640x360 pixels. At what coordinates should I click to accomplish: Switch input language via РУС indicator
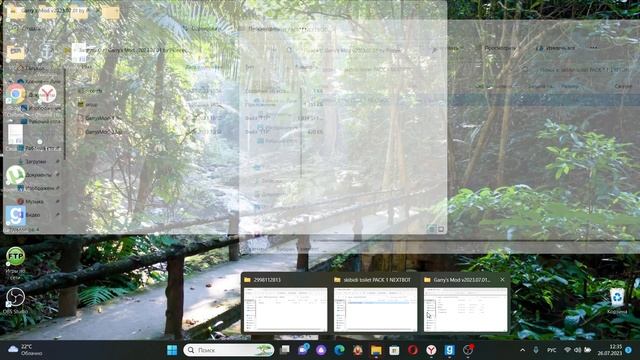[x=551, y=350]
